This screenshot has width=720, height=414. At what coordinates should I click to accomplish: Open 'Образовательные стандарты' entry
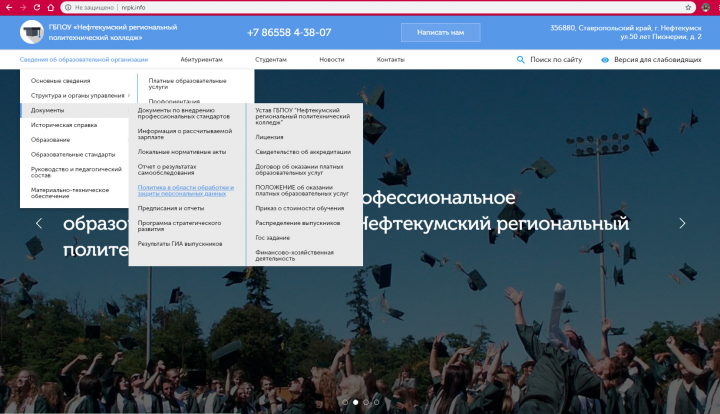click(74, 154)
